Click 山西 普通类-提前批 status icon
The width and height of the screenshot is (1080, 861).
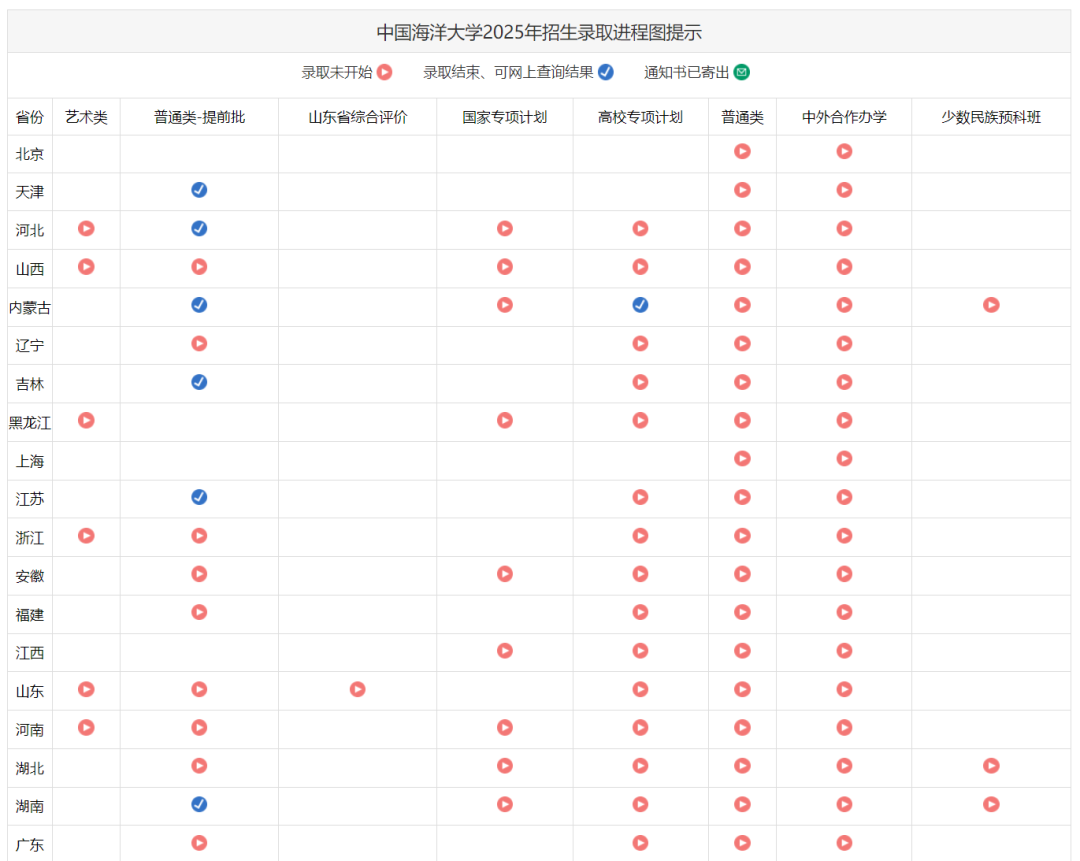point(199,267)
